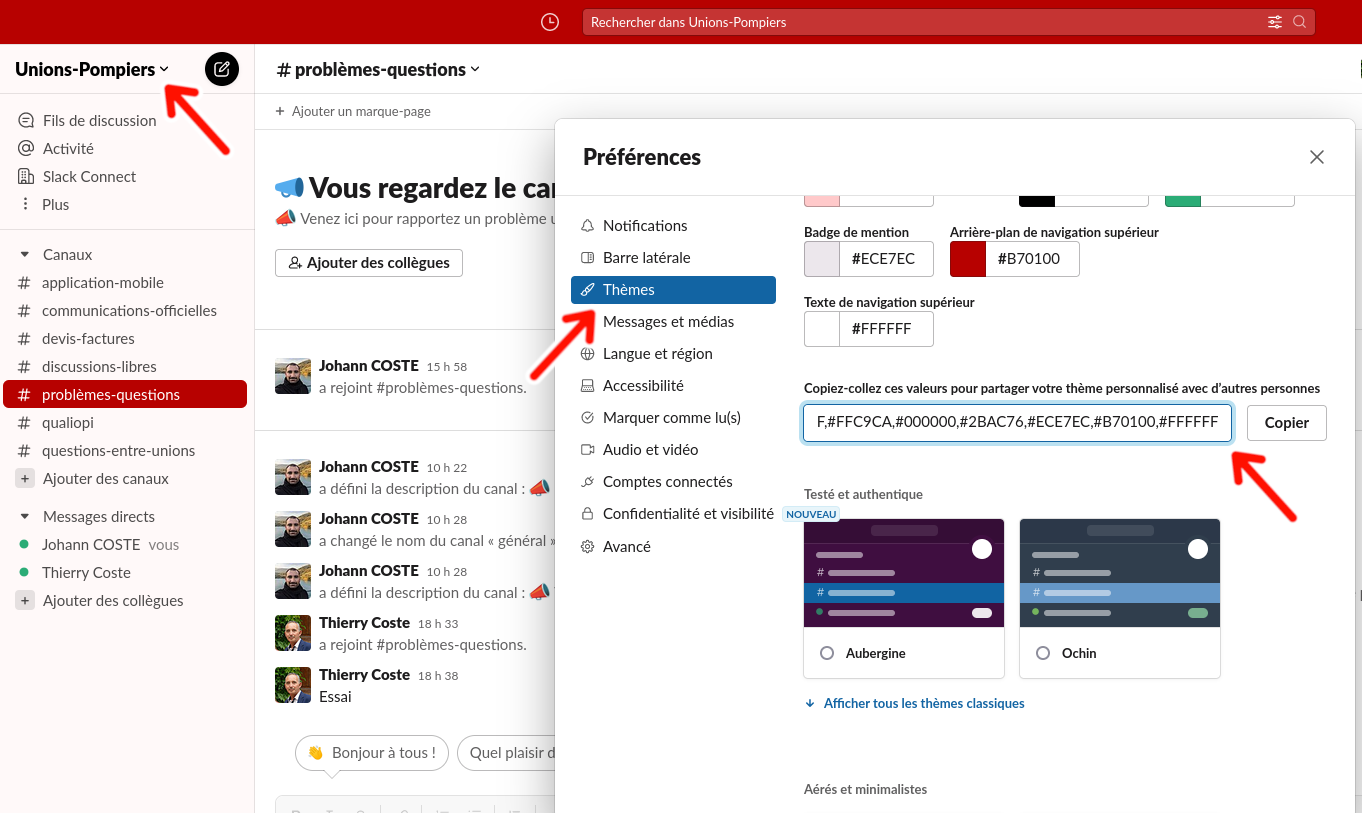This screenshot has width=1362, height=813.
Task: Open the history clock icon in top bar
Action: (549, 22)
